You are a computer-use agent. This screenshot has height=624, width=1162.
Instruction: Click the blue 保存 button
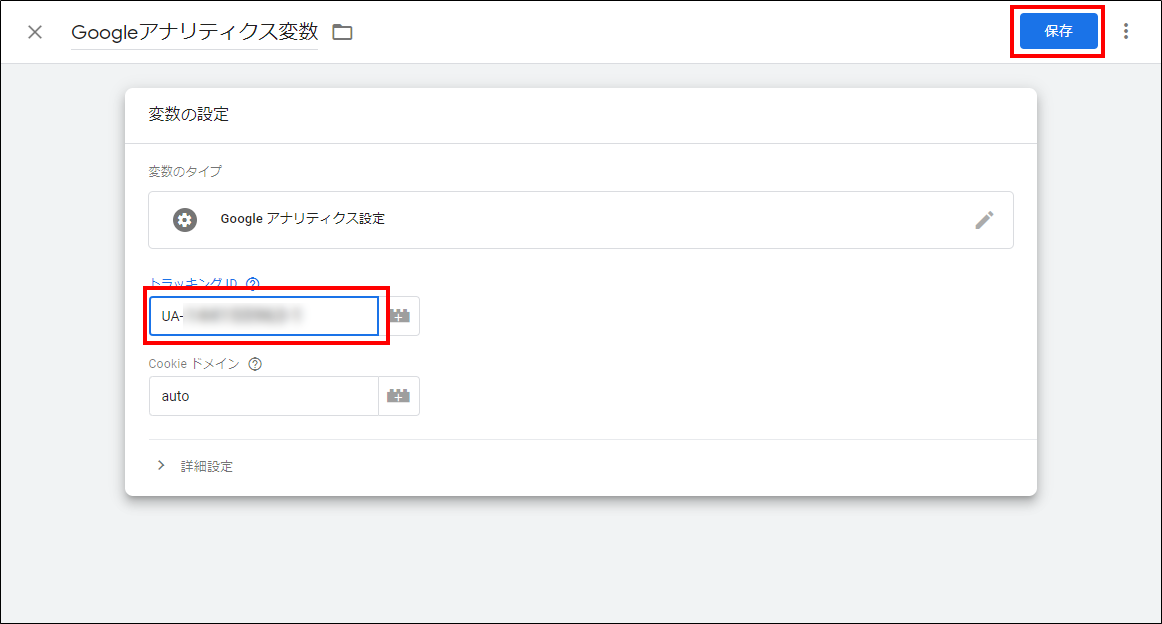(1058, 31)
